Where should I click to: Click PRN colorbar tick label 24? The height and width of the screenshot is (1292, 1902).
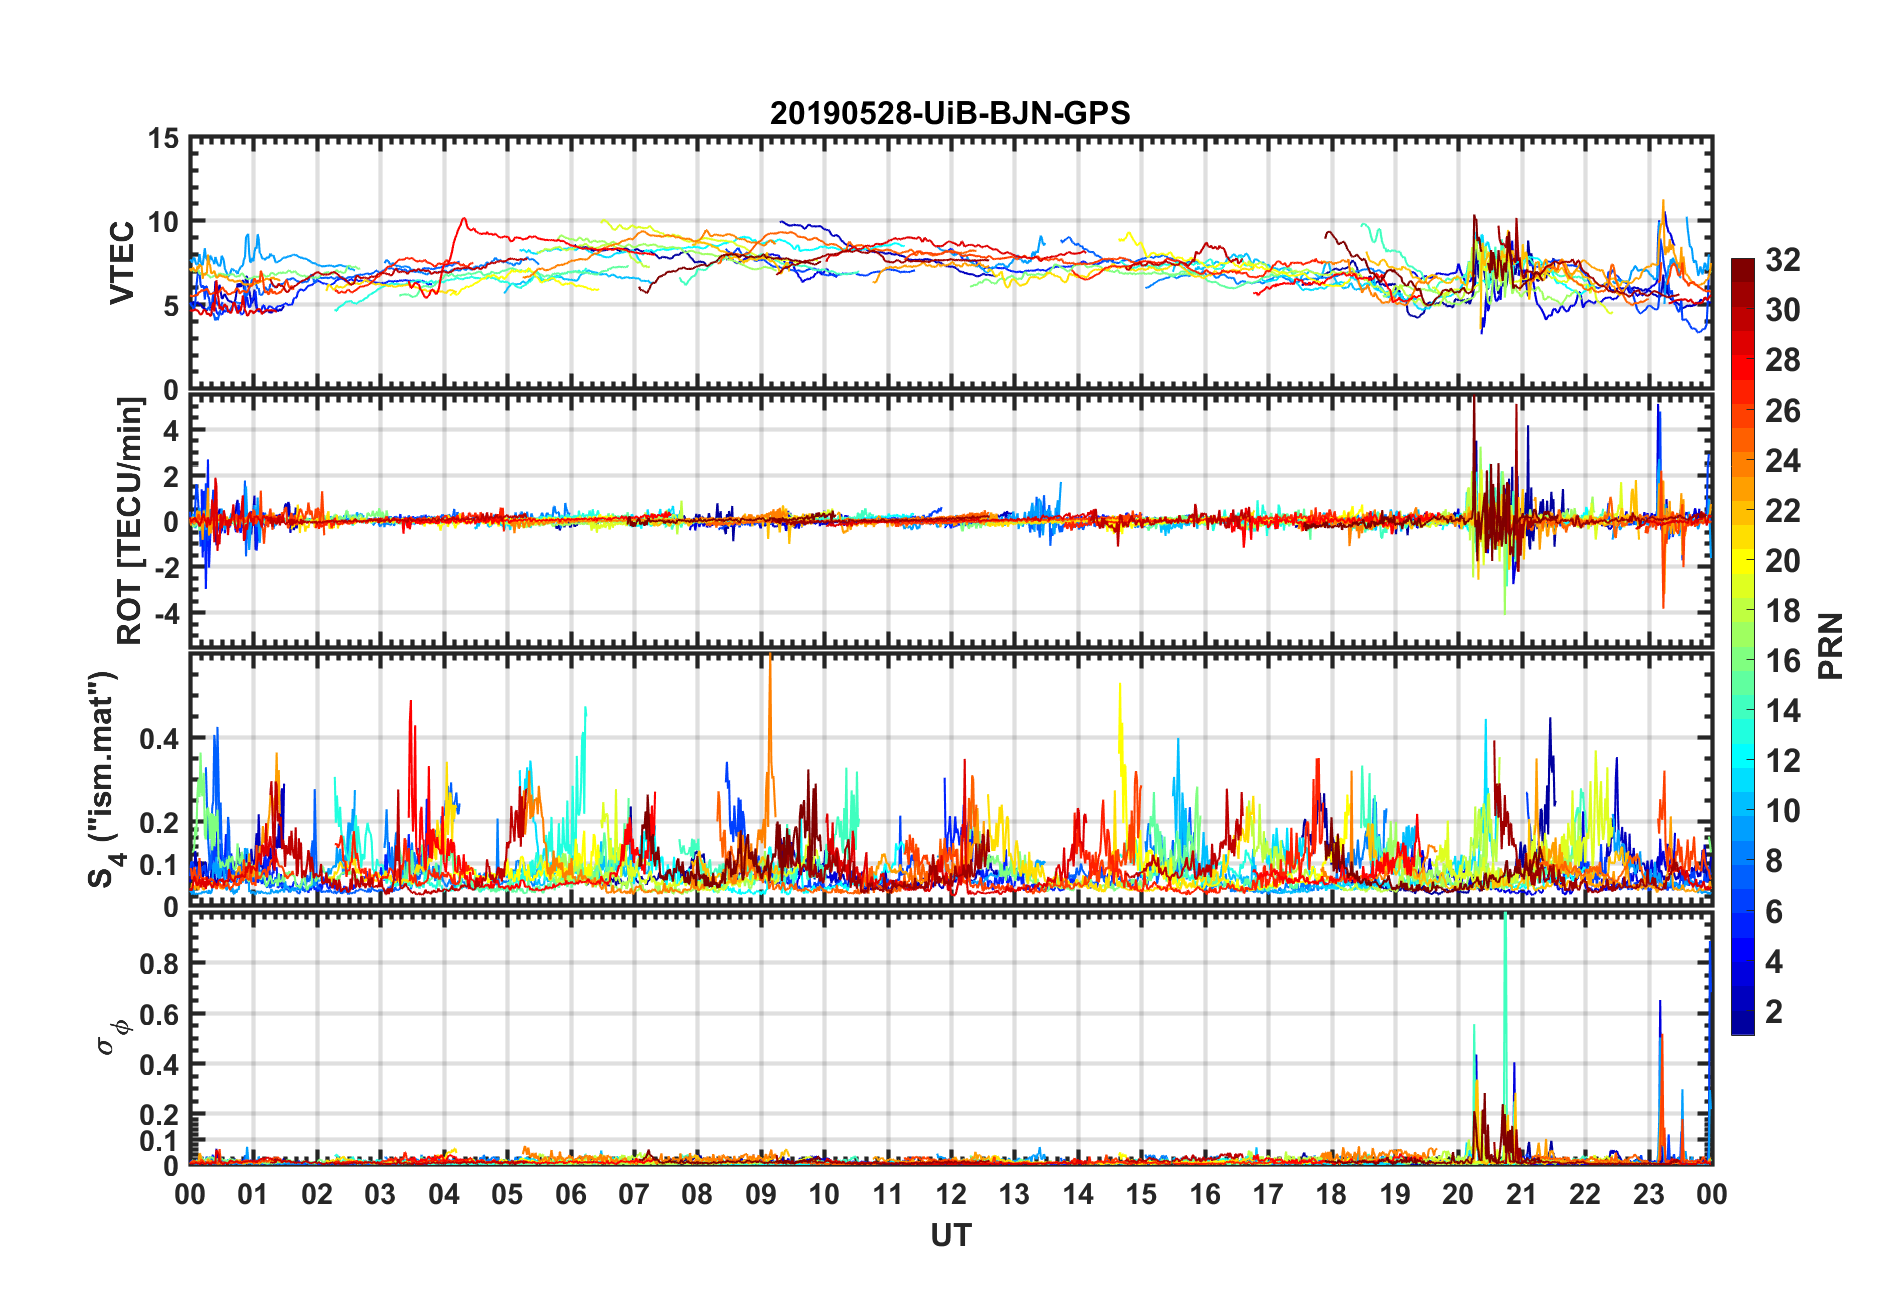(1783, 460)
